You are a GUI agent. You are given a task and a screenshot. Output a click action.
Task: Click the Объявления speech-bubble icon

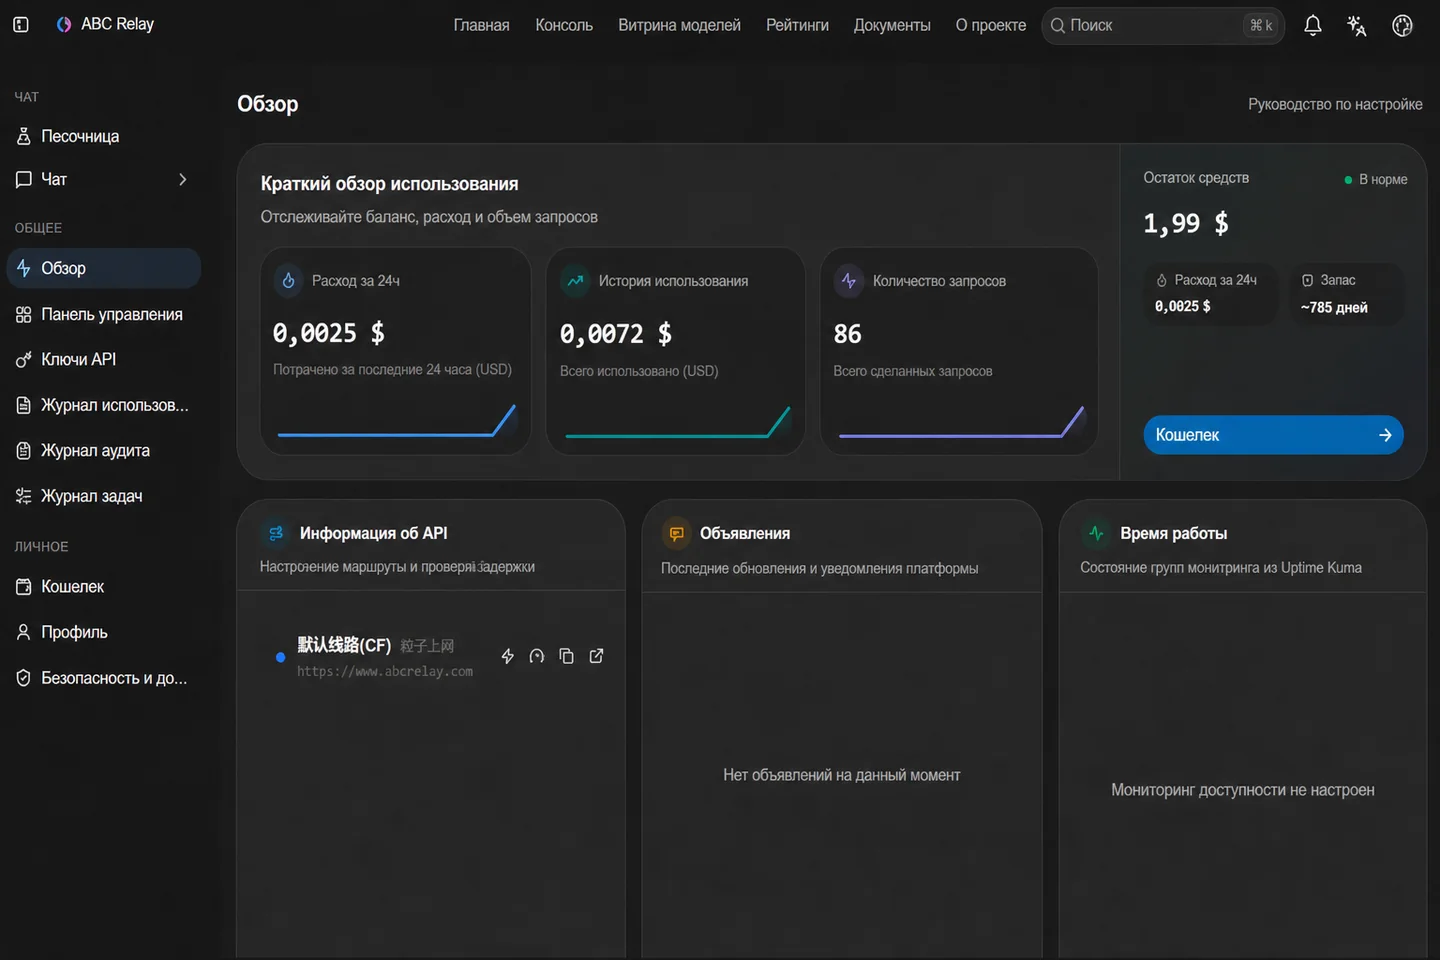tap(677, 534)
